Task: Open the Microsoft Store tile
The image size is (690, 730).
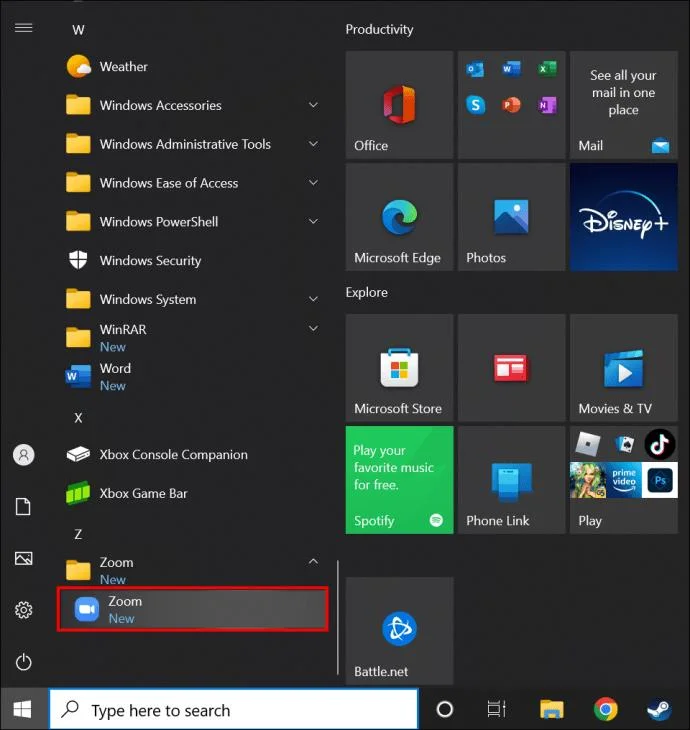Action: click(399, 368)
